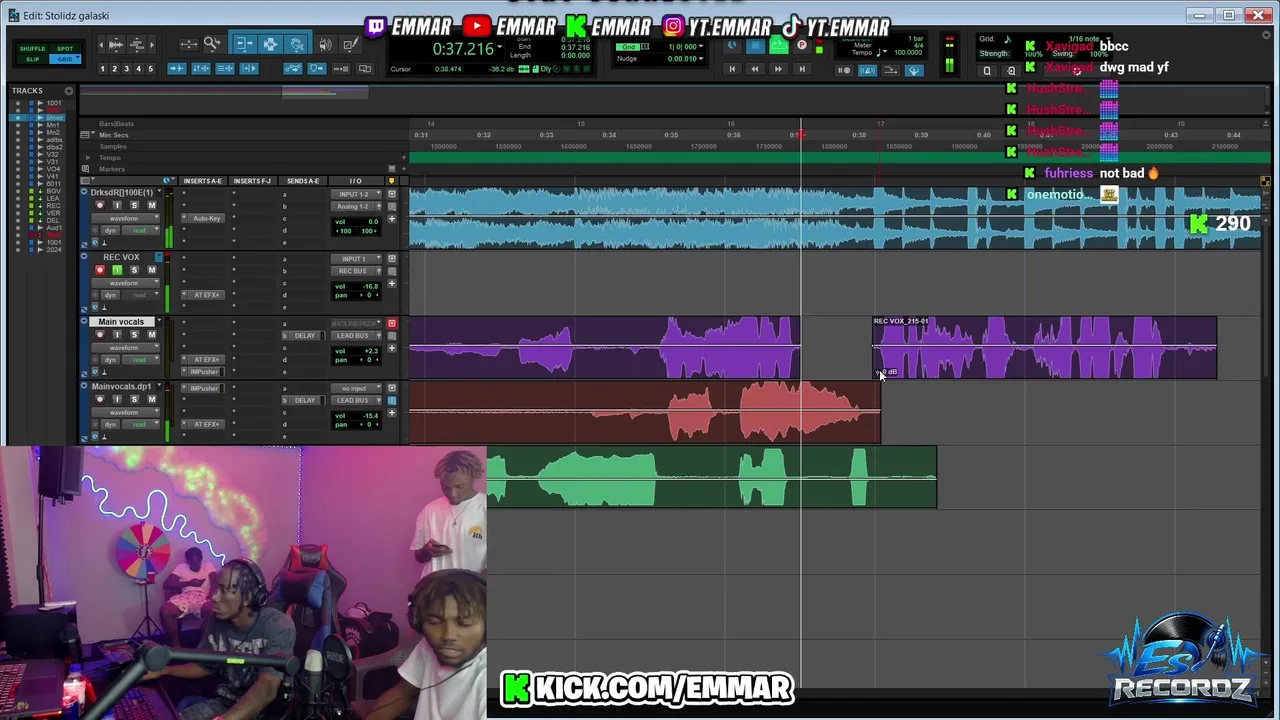Viewport: 1280px width, 720px height.
Task: Click the Play transport button
Action: pos(779,46)
